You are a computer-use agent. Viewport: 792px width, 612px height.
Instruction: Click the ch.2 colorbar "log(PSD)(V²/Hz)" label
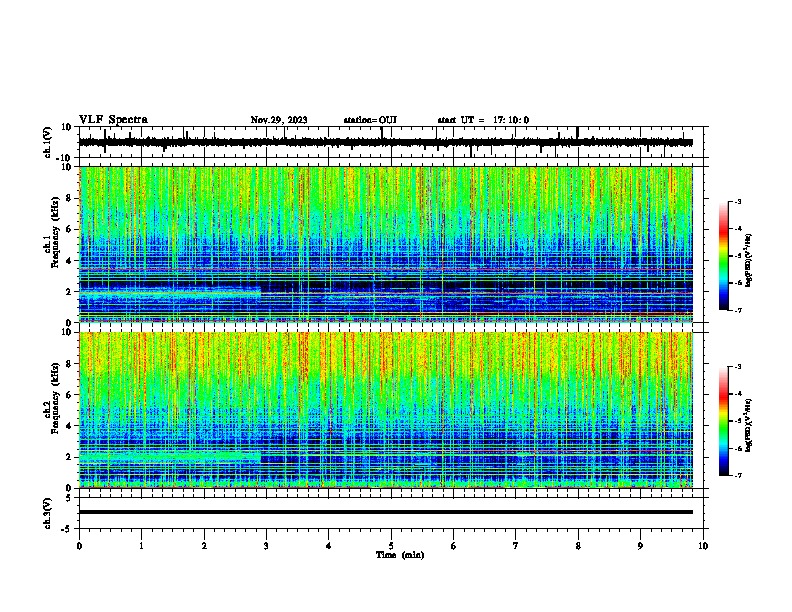point(749,425)
